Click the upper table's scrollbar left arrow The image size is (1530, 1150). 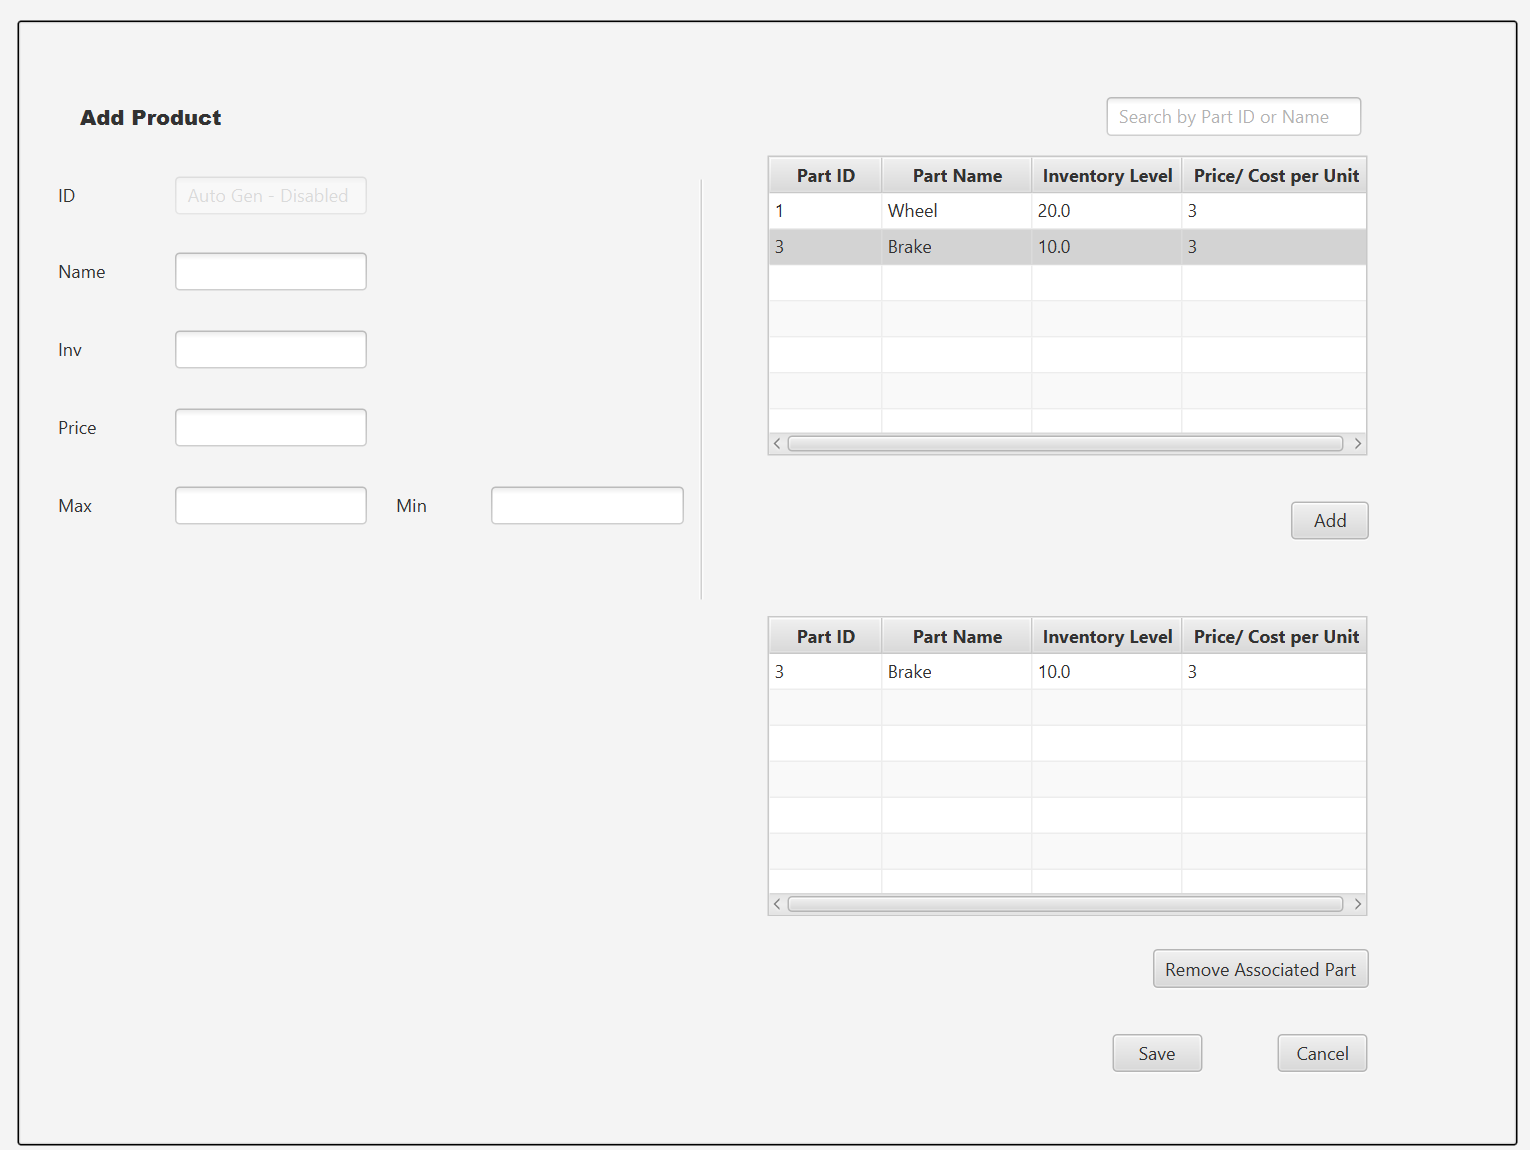778,444
